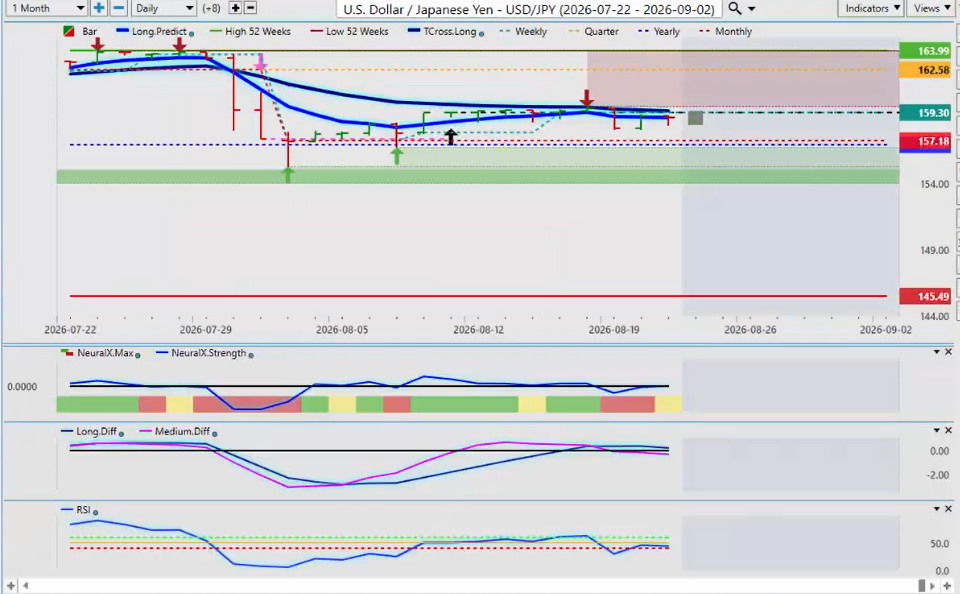Open the NeuralX panel options arrow
This screenshot has width=960, height=594.
click(x=937, y=352)
